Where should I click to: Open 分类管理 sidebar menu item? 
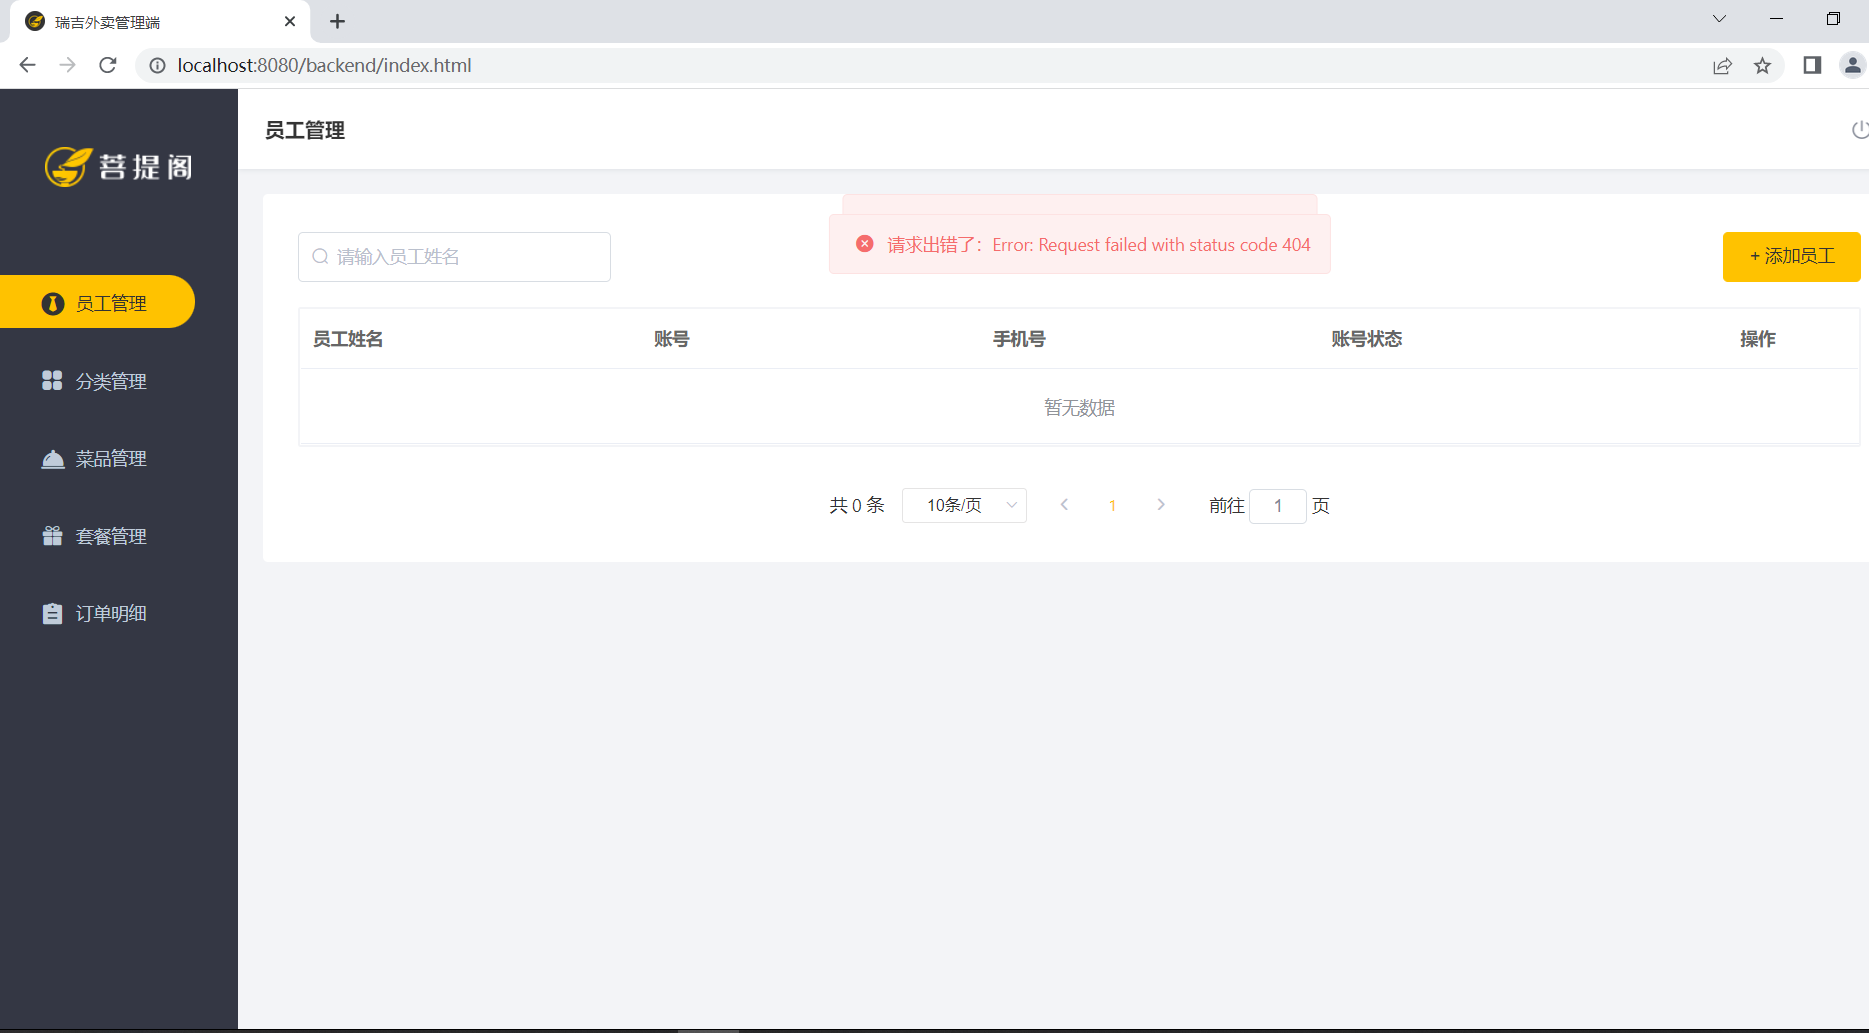click(97, 381)
